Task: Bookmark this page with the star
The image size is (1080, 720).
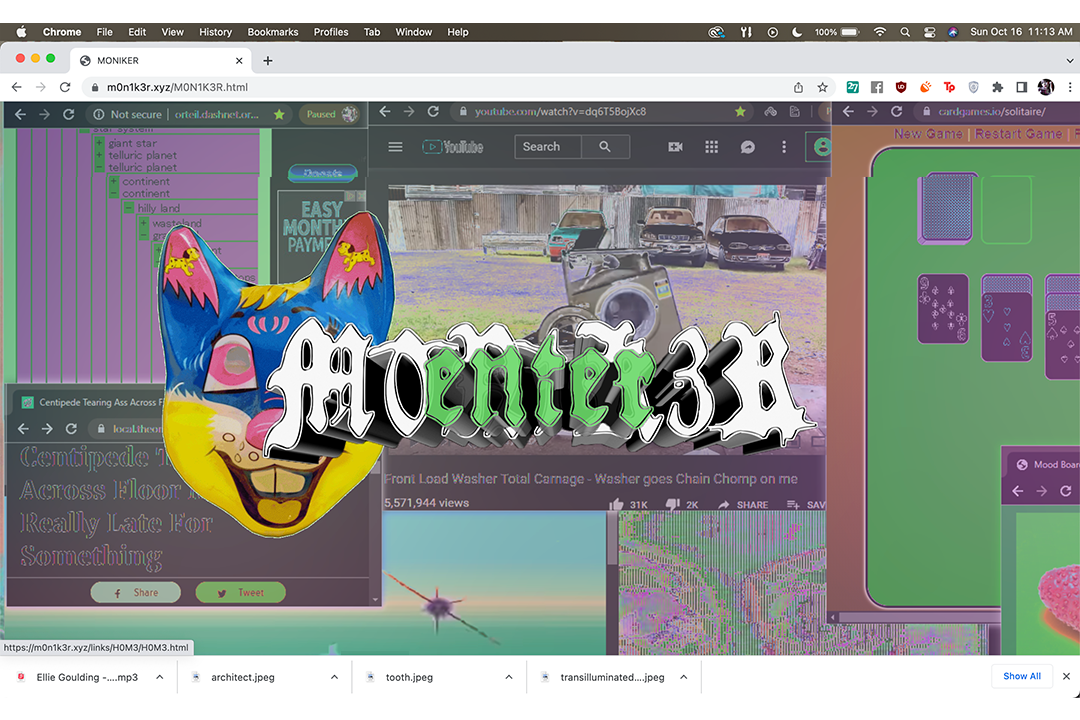Action: pos(822,87)
